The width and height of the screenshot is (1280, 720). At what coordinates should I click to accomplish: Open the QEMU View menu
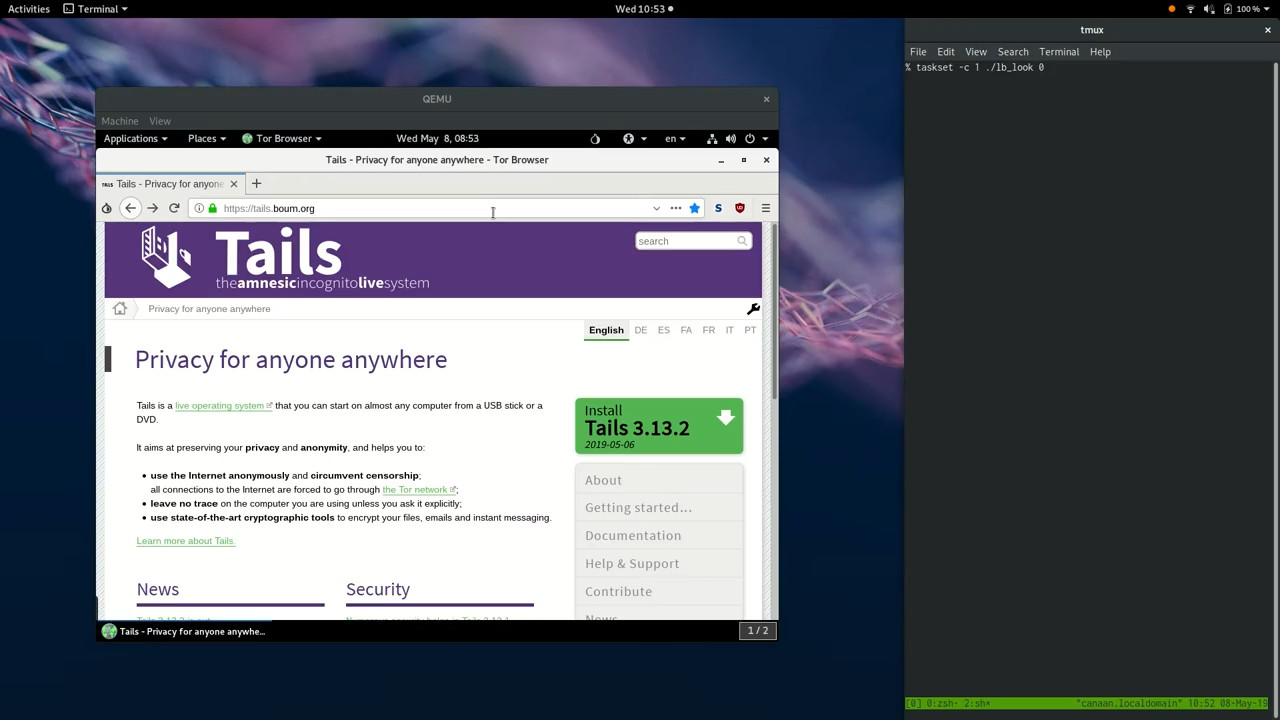(160, 121)
